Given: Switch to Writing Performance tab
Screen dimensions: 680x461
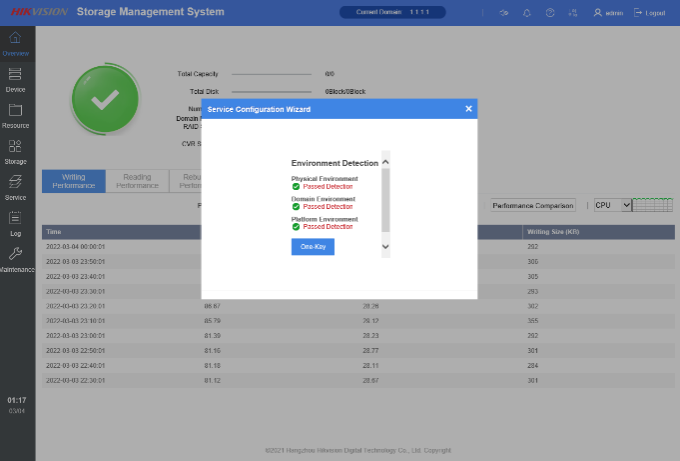Looking at the screenshot, I should pyautogui.click(x=73, y=181).
